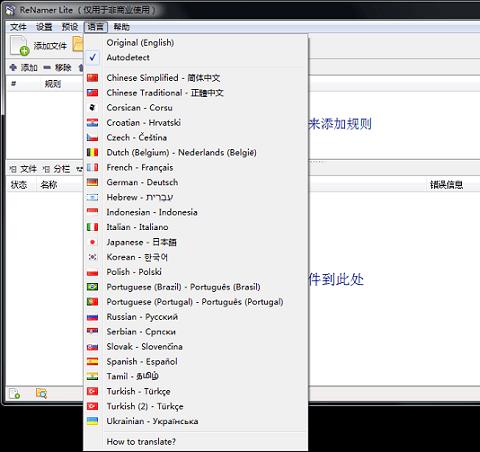The height and width of the screenshot is (452, 480).
Task: Choose Chinese Traditional language
Action: [x=196, y=93]
